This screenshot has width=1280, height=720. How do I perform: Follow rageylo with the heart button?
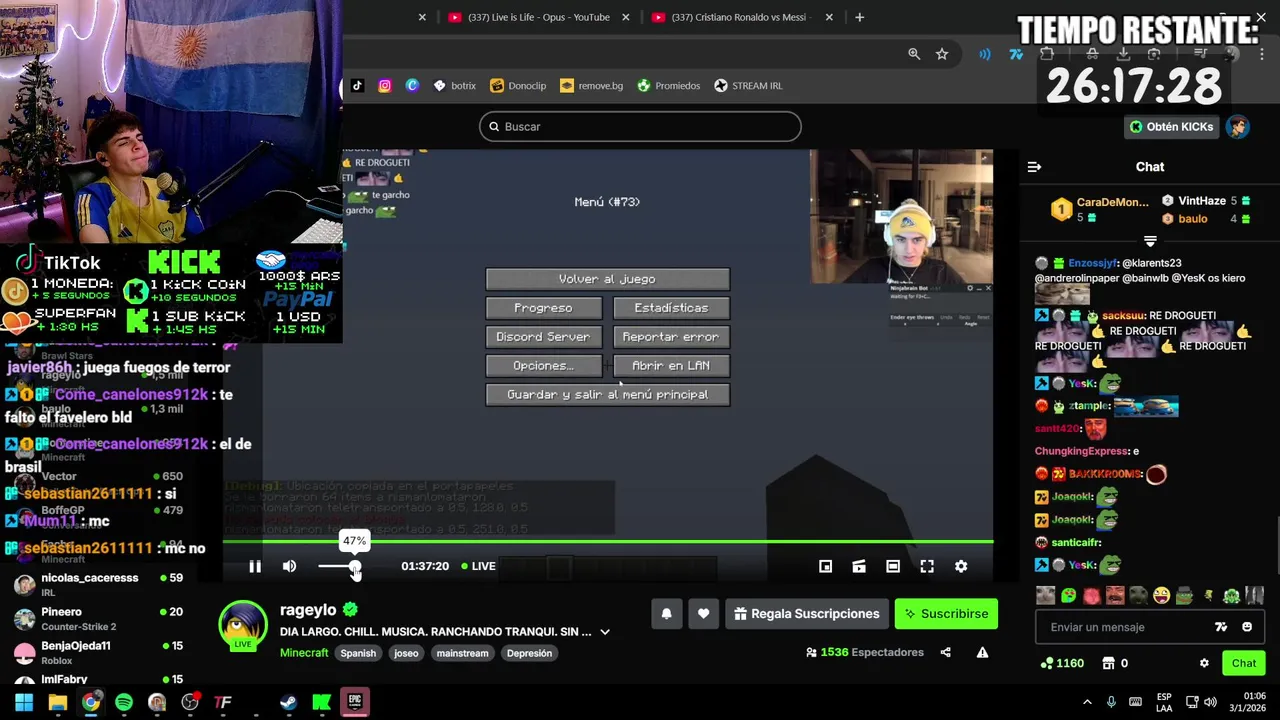point(703,614)
